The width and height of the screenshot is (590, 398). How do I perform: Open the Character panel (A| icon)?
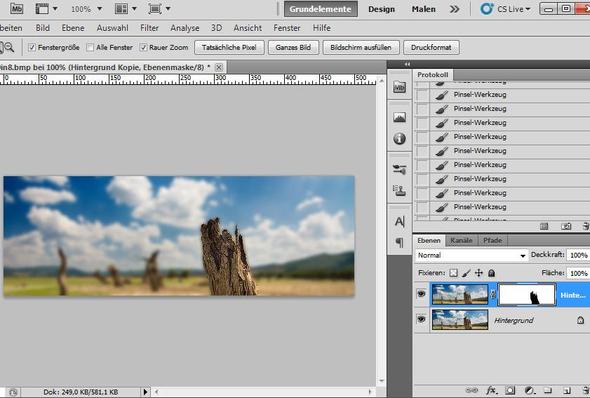tap(400, 222)
